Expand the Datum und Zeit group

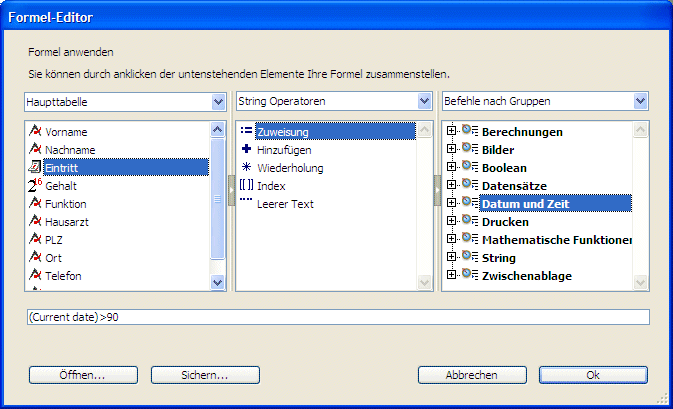[x=452, y=204]
